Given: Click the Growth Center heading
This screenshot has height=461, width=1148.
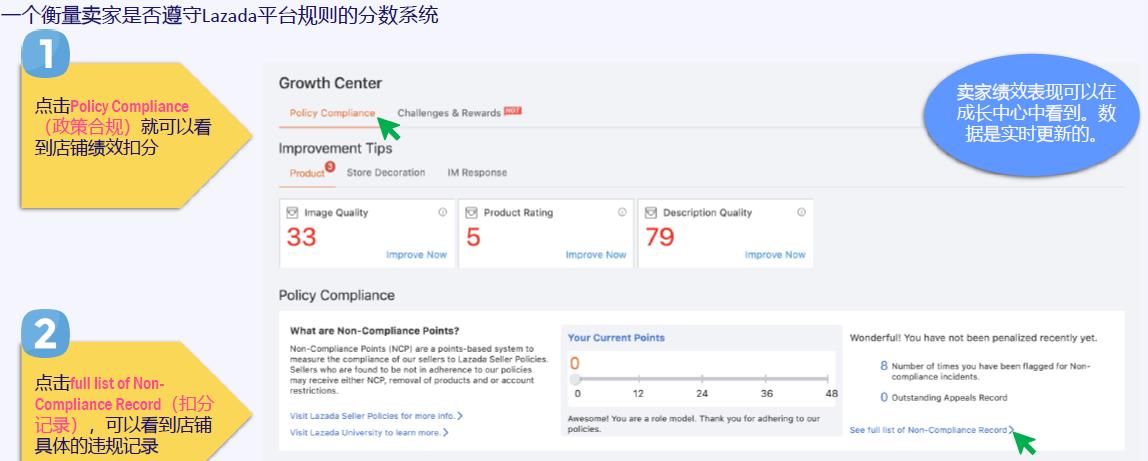Looking at the screenshot, I should point(330,83).
